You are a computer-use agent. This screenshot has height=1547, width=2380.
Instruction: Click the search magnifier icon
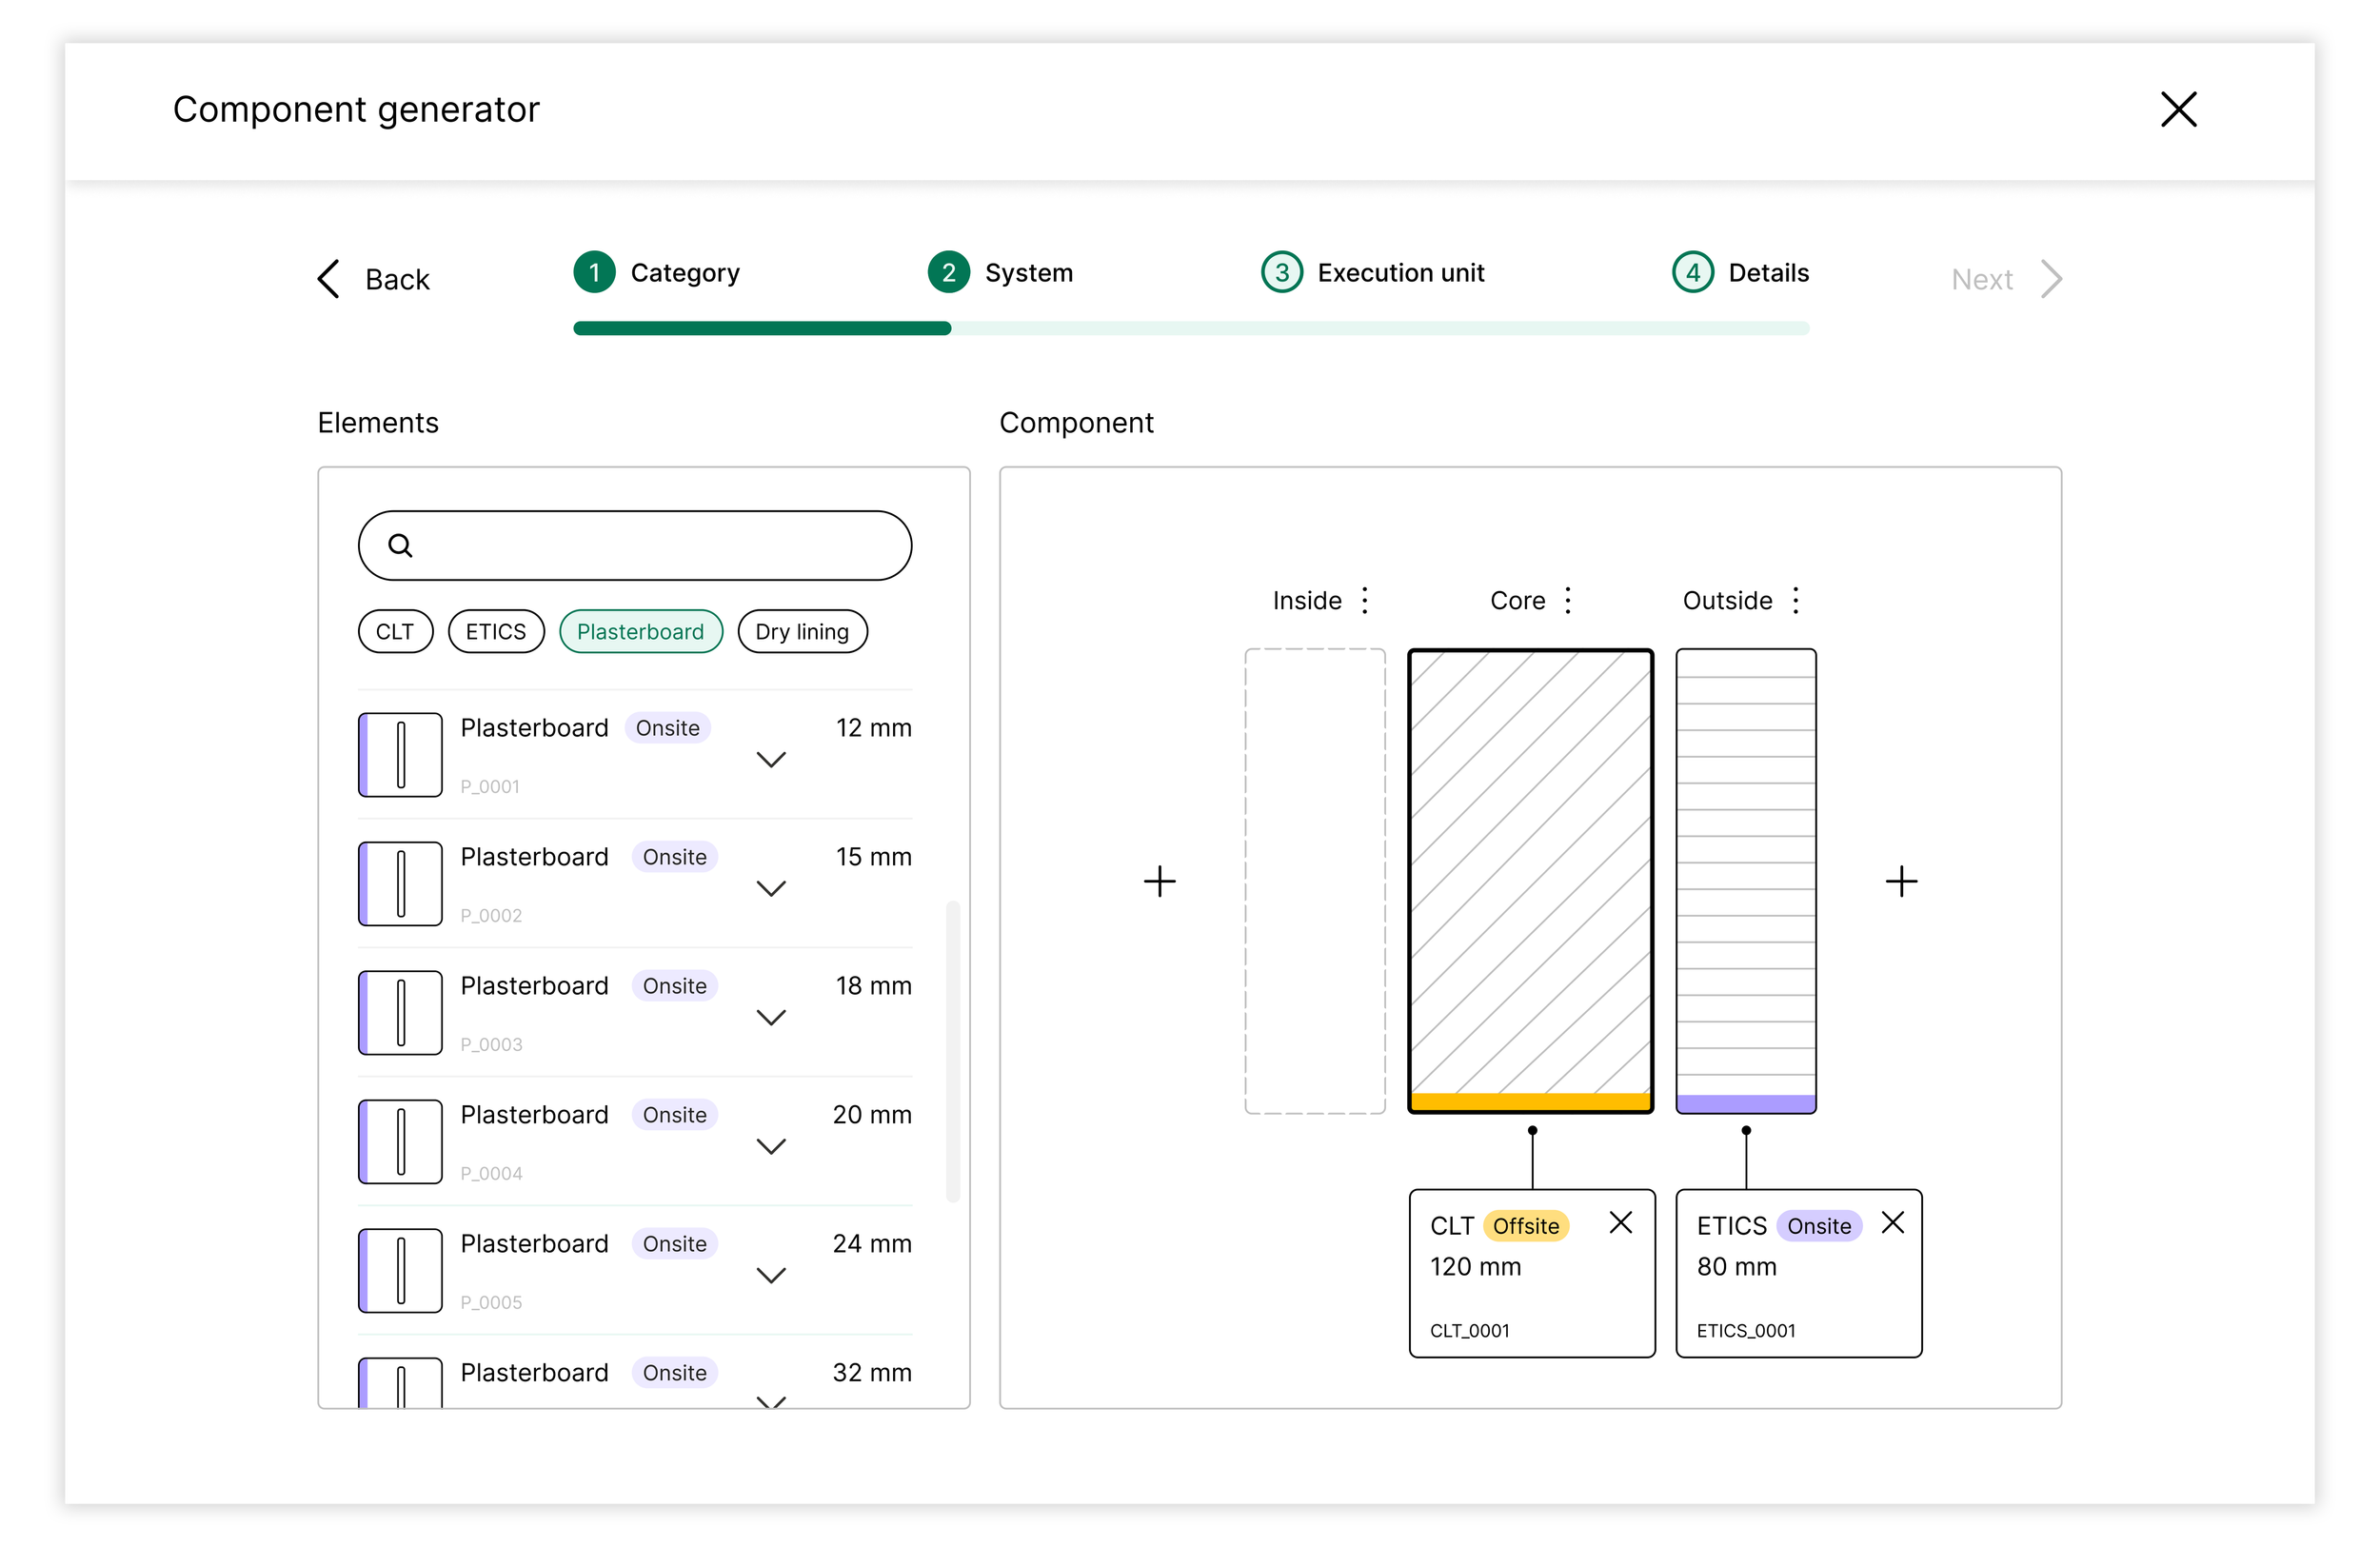pos(400,546)
